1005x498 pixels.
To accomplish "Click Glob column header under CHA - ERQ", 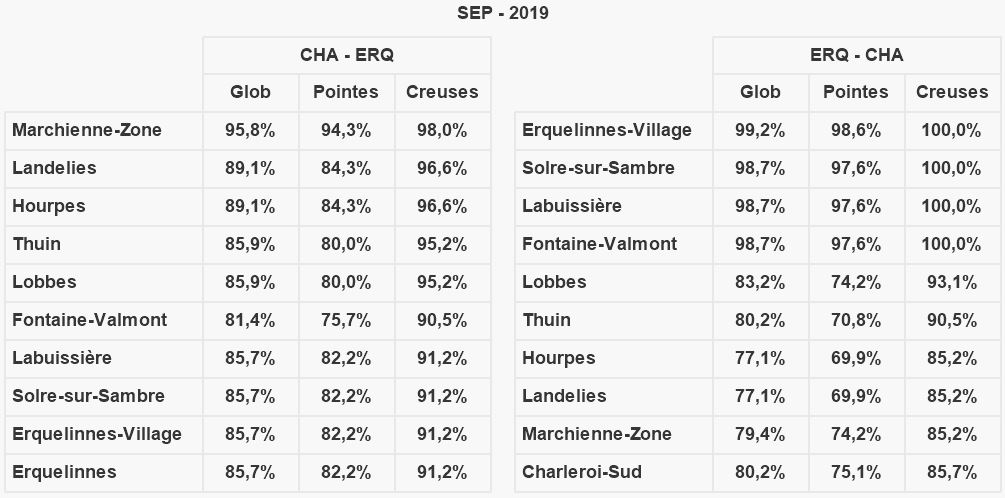I will click(x=250, y=92).
